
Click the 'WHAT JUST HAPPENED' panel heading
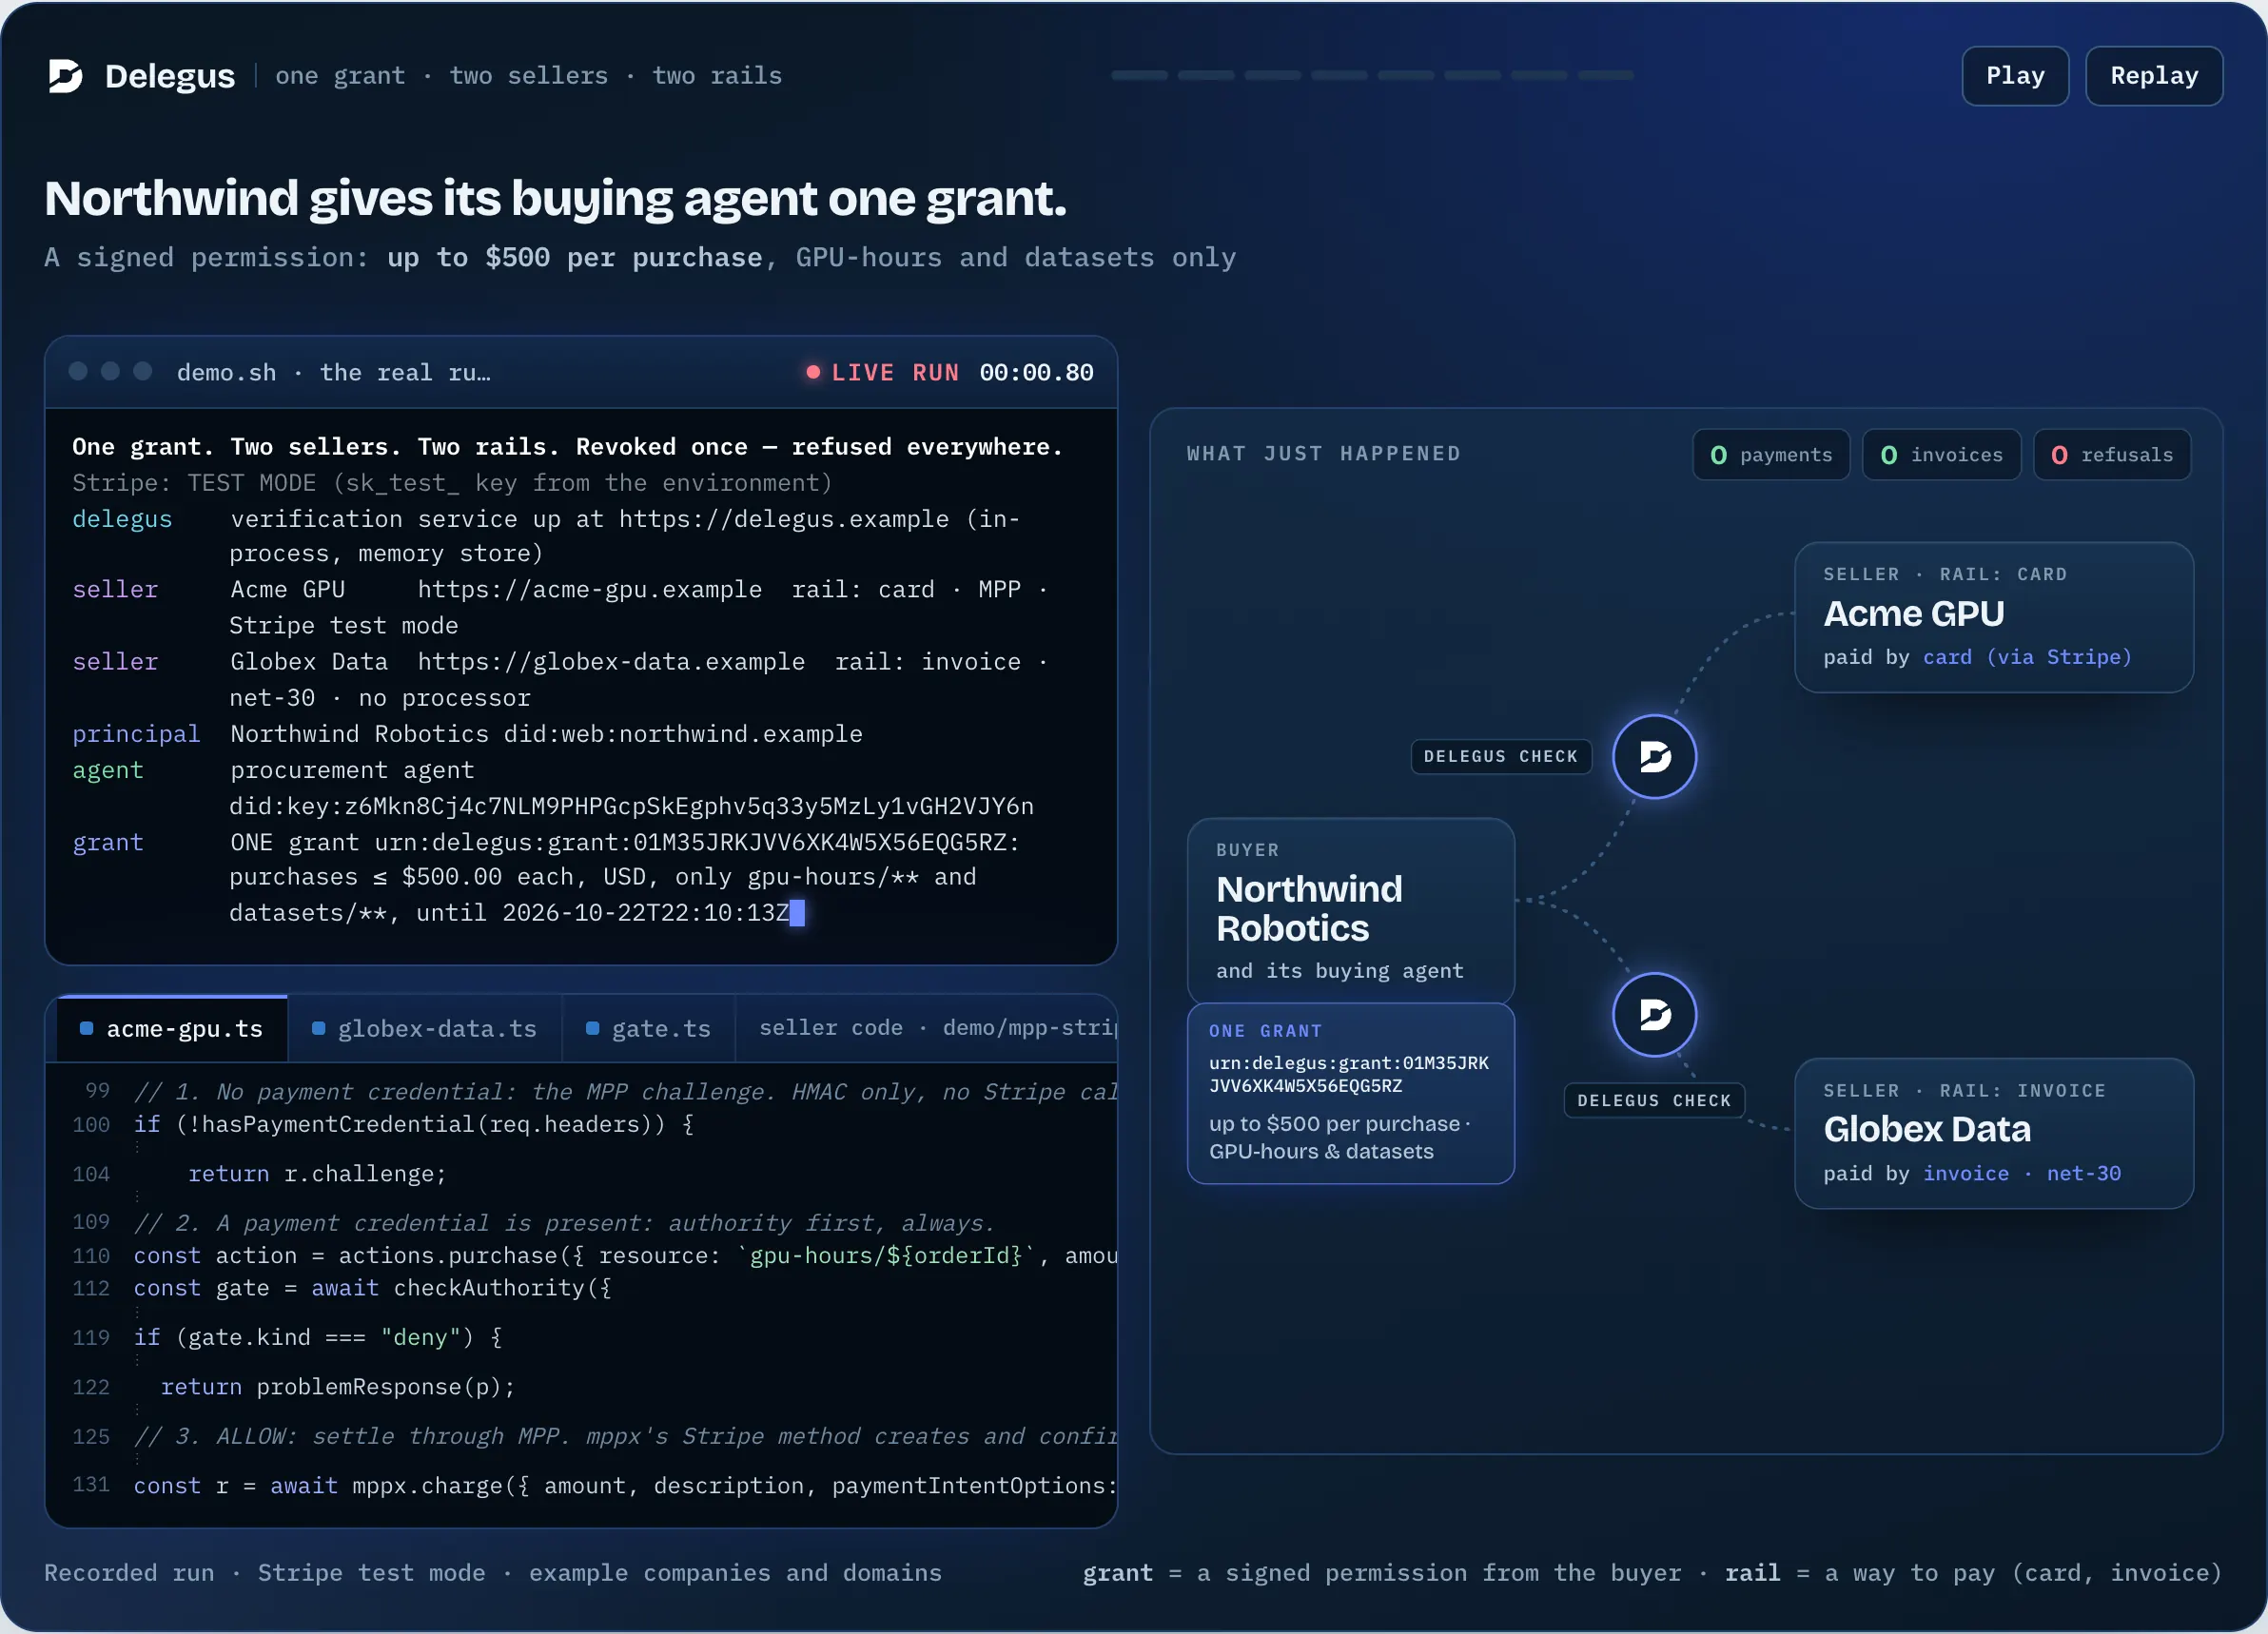point(1324,454)
